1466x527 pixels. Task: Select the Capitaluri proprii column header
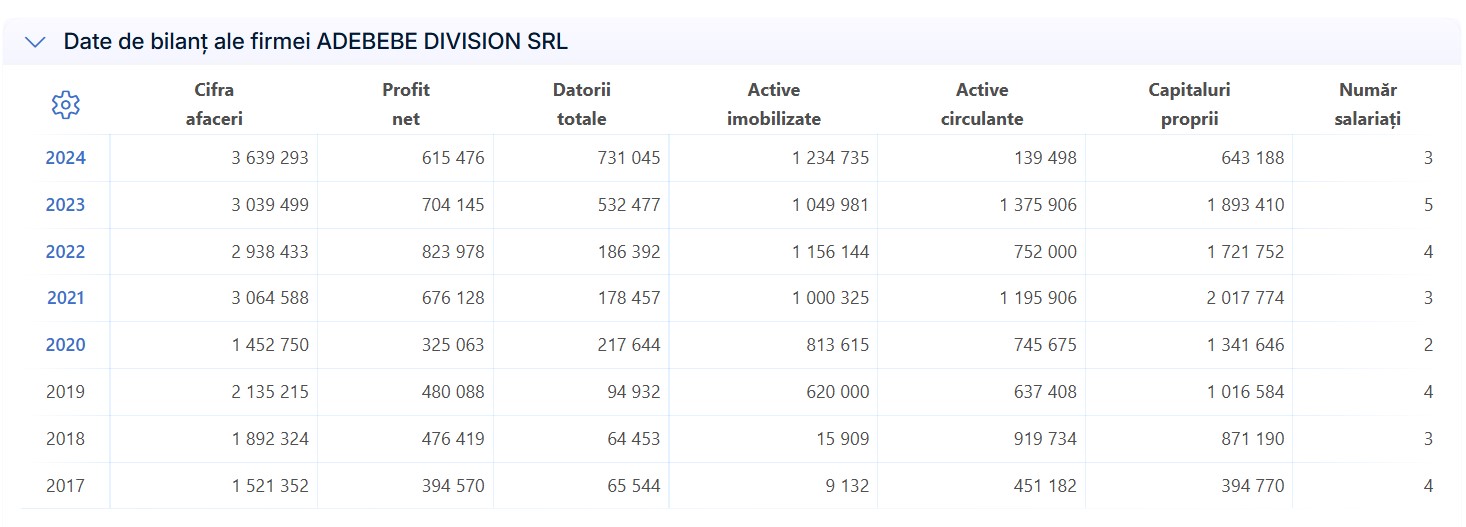tap(1189, 104)
